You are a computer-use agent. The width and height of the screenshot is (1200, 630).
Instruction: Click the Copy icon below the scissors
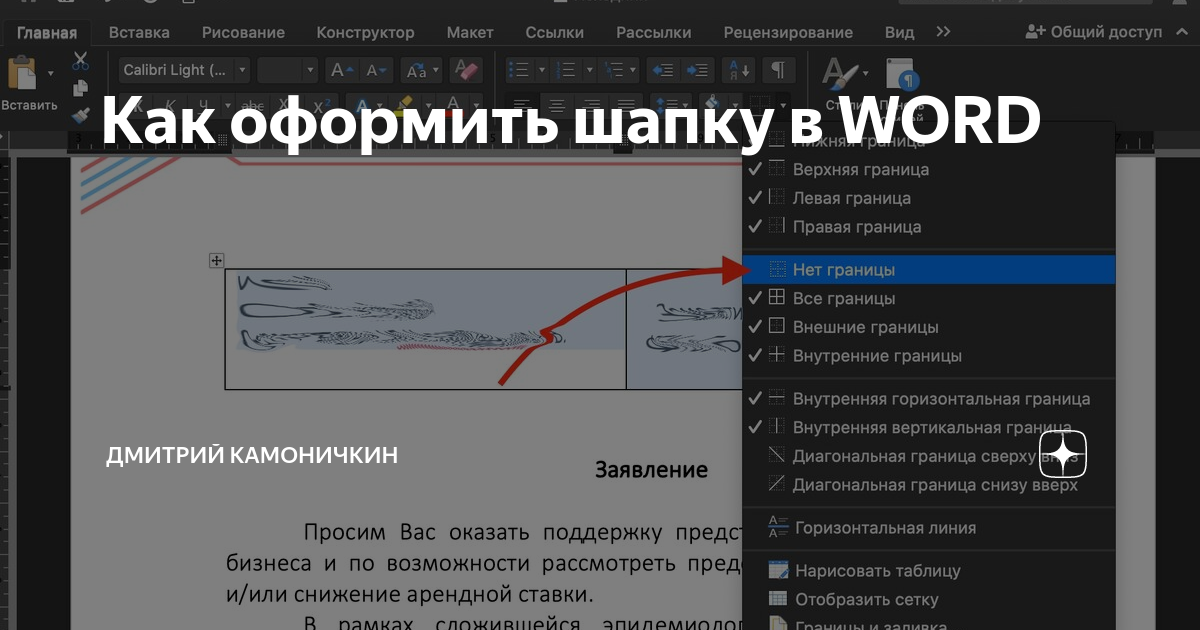point(81,88)
